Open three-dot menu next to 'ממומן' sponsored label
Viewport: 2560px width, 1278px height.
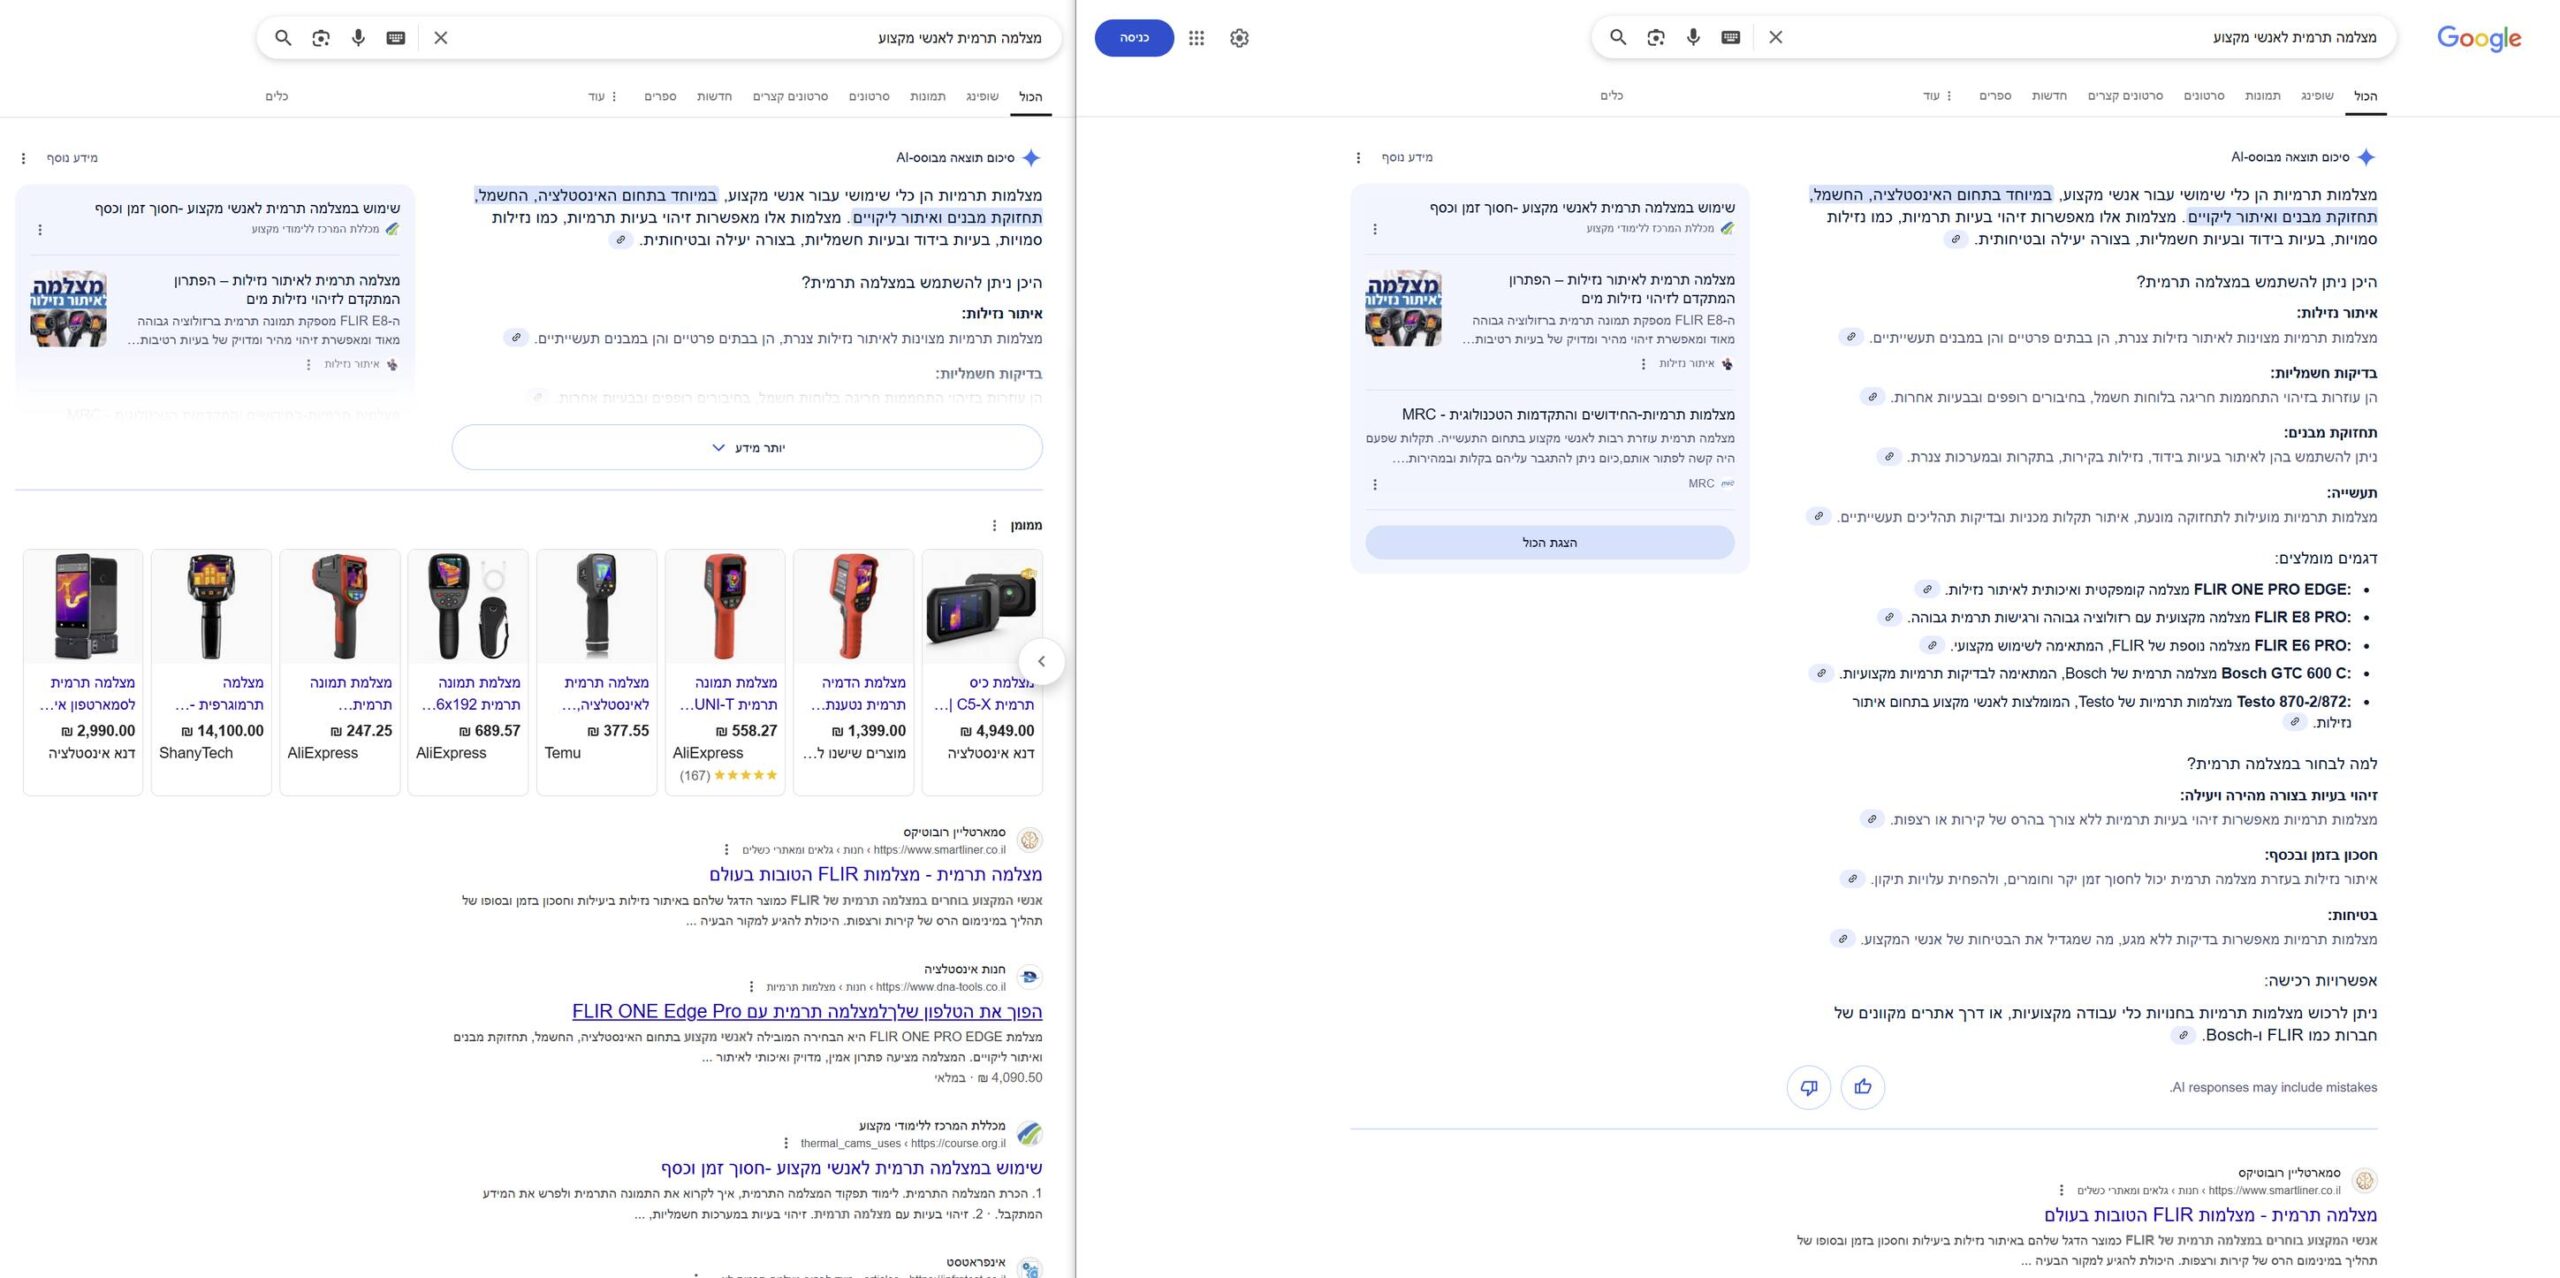993,526
